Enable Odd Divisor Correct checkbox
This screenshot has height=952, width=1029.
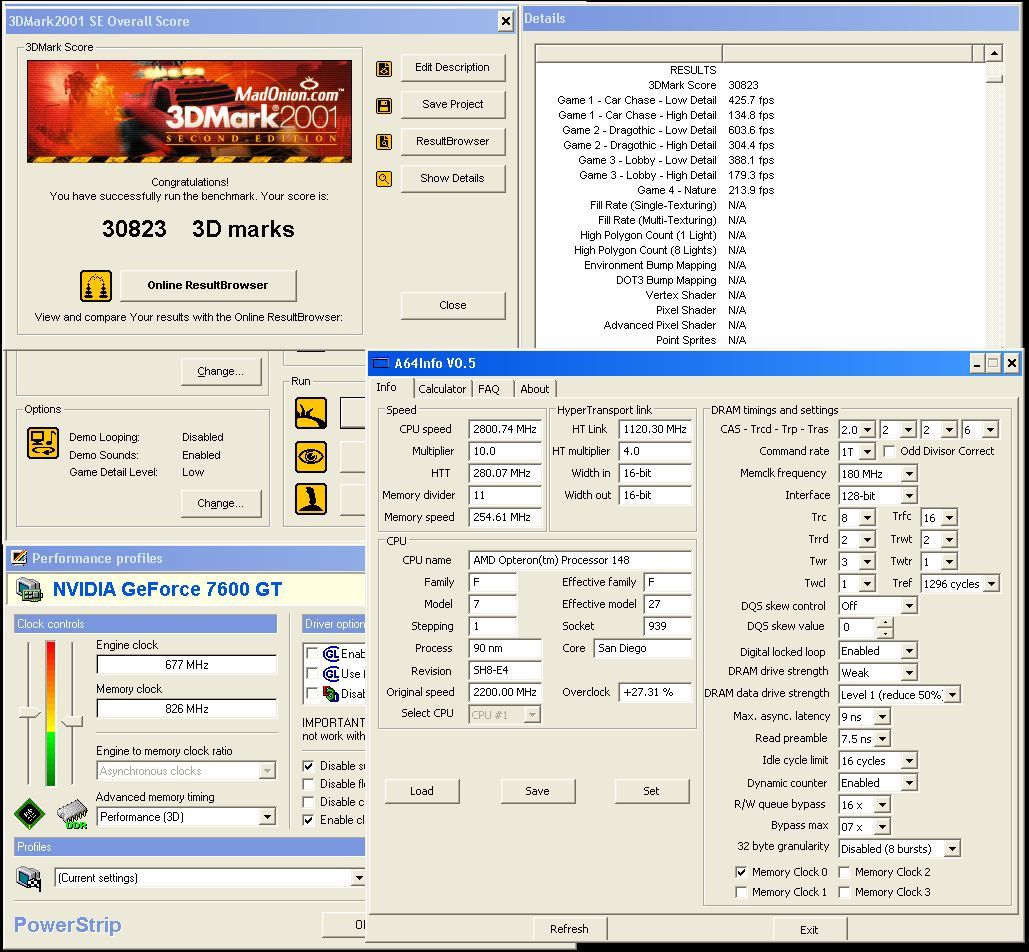tap(889, 451)
